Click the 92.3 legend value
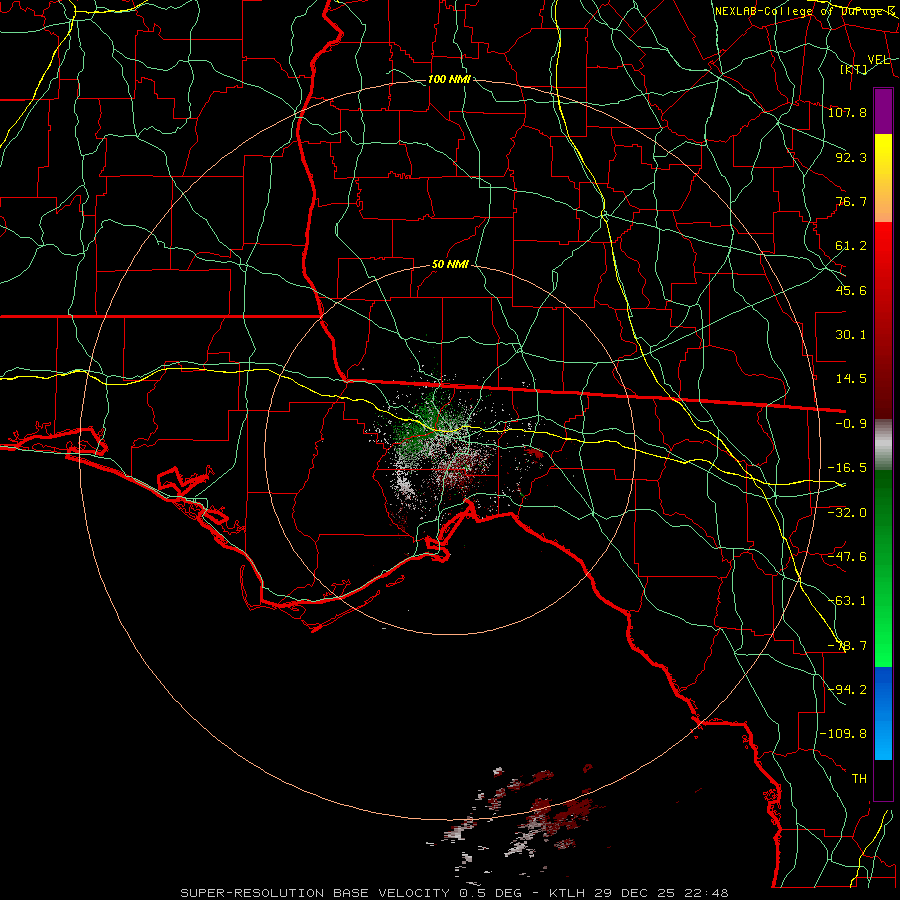 (851, 157)
